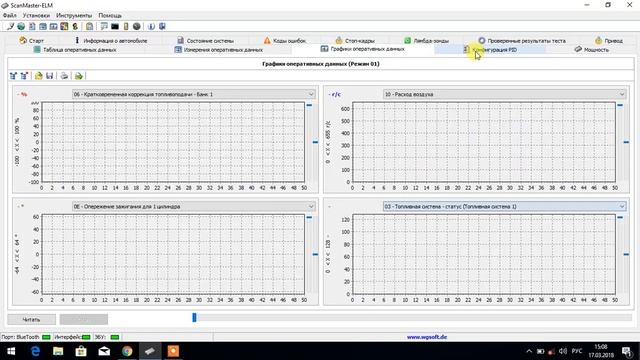Click top slider handle beside fuel trim graph
The image size is (640, 360).
pyautogui.click(x=309, y=105)
